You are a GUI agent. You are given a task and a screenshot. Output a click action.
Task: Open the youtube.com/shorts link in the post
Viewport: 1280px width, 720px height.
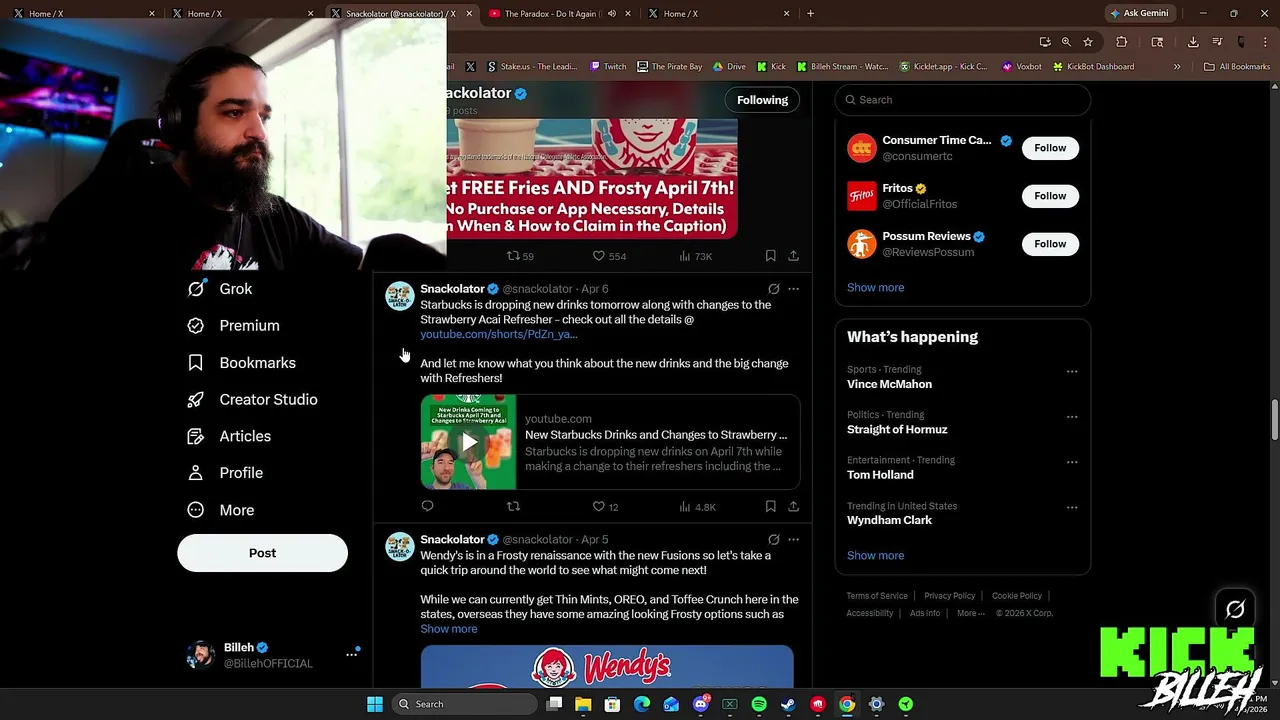click(499, 334)
